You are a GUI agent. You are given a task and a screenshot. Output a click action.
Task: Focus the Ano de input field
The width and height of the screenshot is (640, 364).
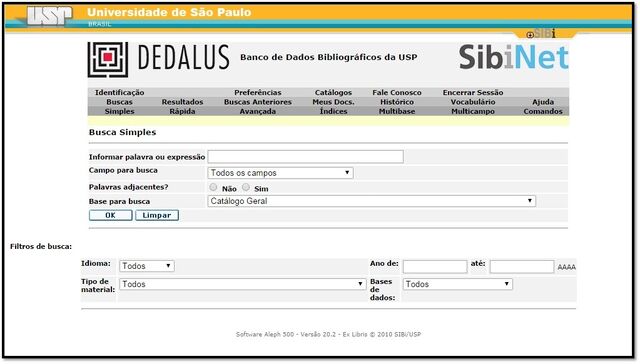click(435, 267)
